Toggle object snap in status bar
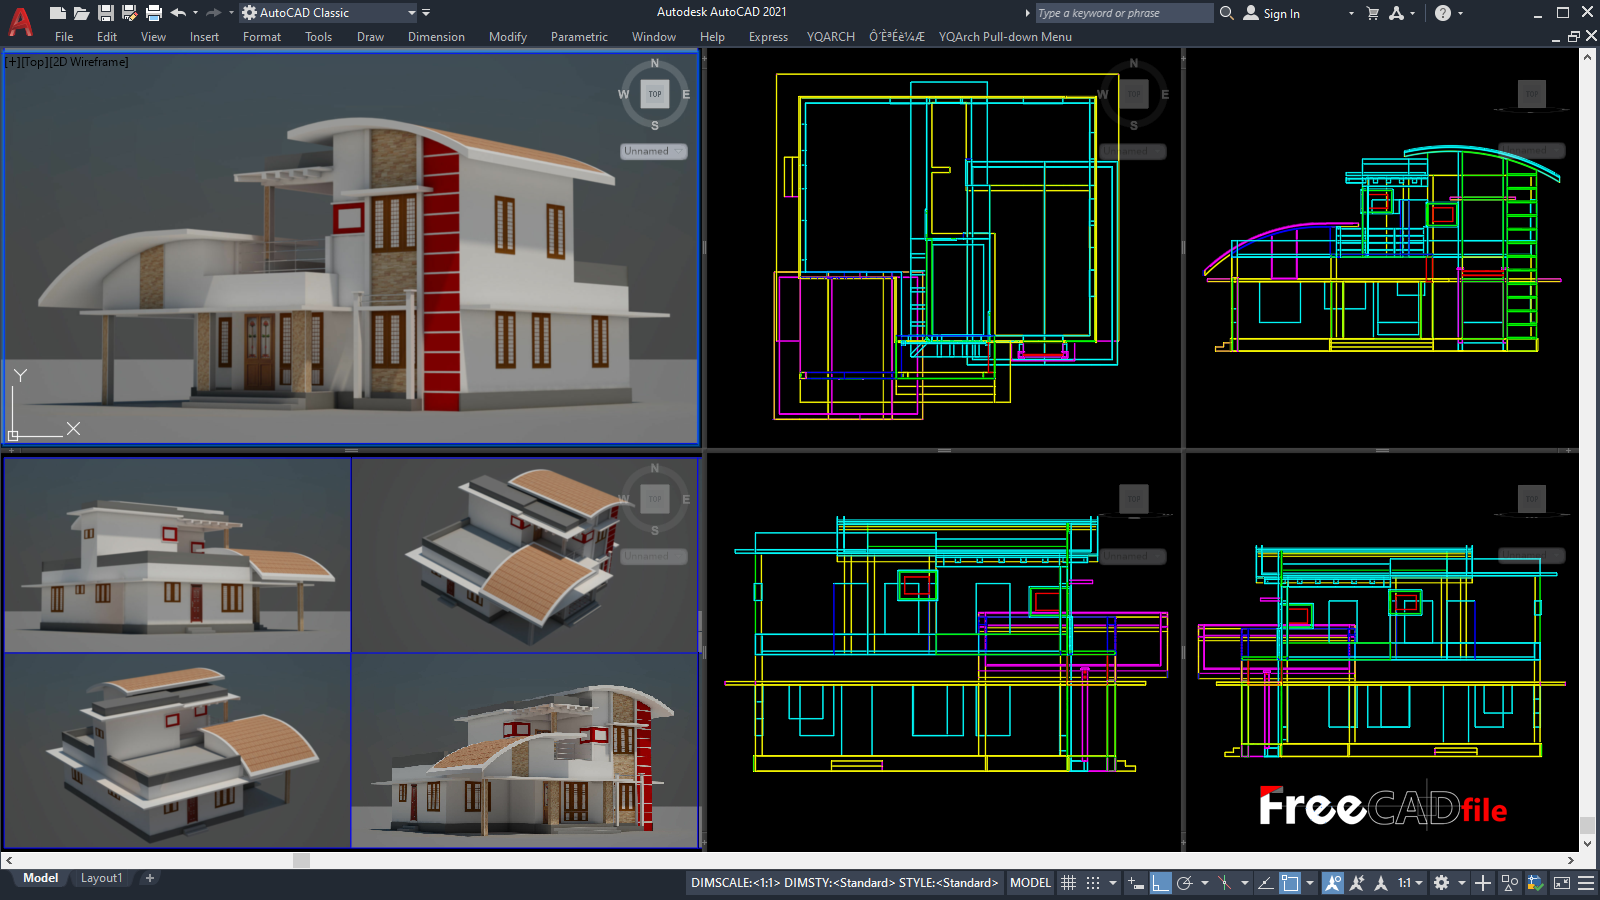The width and height of the screenshot is (1600, 900). click(1290, 883)
